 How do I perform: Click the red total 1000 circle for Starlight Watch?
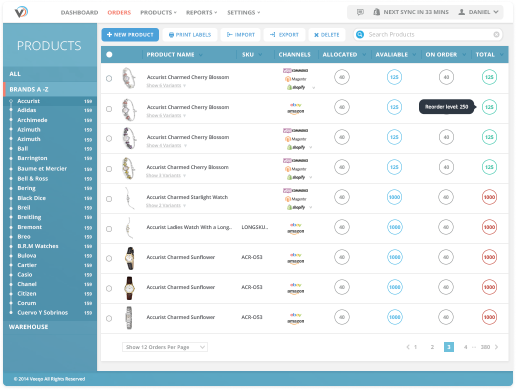[489, 197]
